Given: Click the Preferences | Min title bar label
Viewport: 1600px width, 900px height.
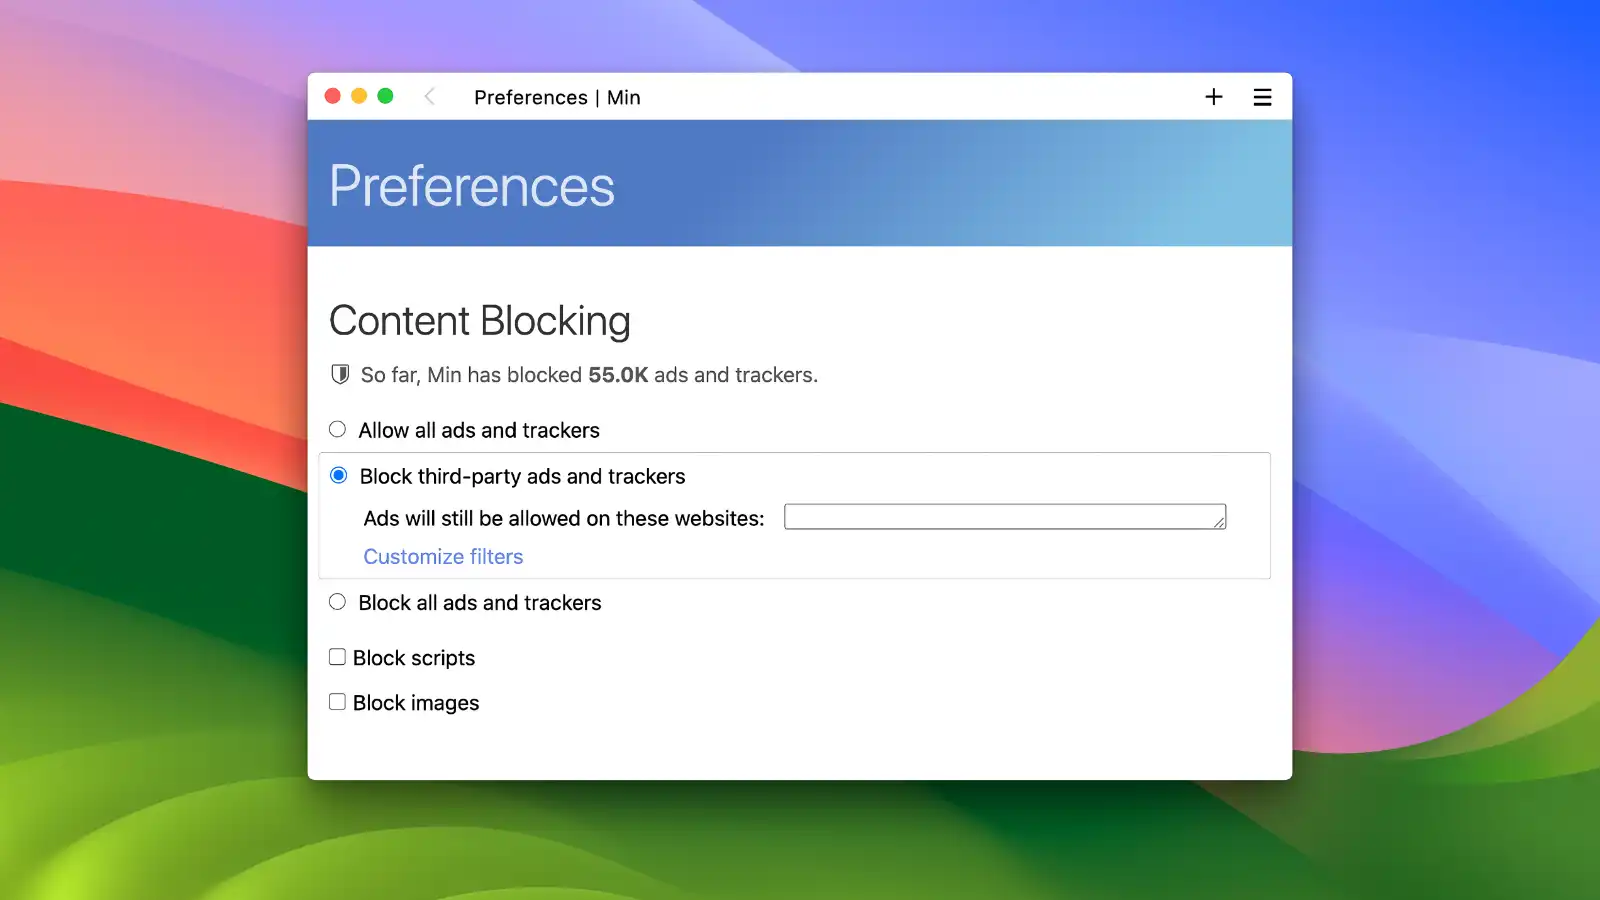Looking at the screenshot, I should pos(557,97).
